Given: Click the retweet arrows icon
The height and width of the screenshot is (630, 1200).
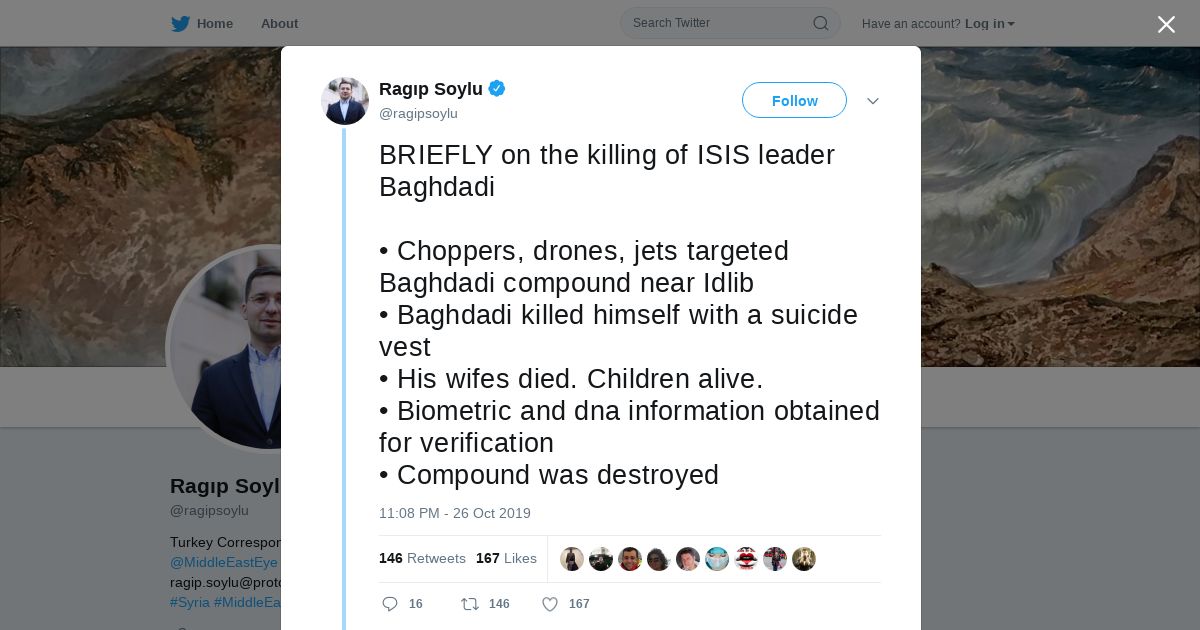Looking at the screenshot, I should click(x=469, y=604).
